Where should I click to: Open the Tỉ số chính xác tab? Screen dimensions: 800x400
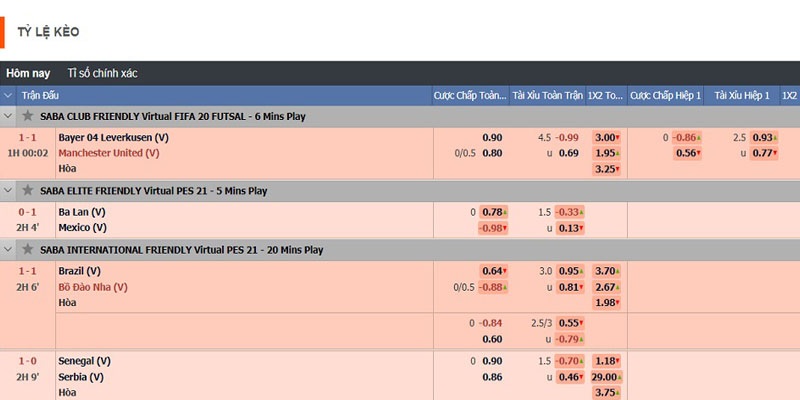102,73
